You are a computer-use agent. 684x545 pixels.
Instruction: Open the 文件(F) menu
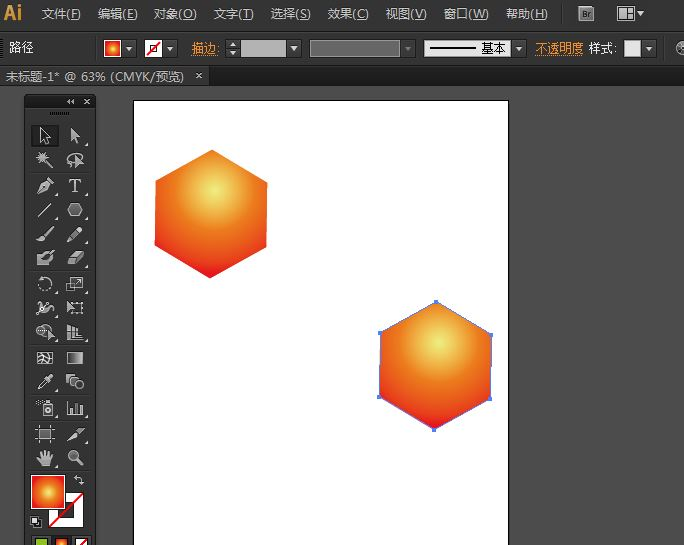point(61,14)
